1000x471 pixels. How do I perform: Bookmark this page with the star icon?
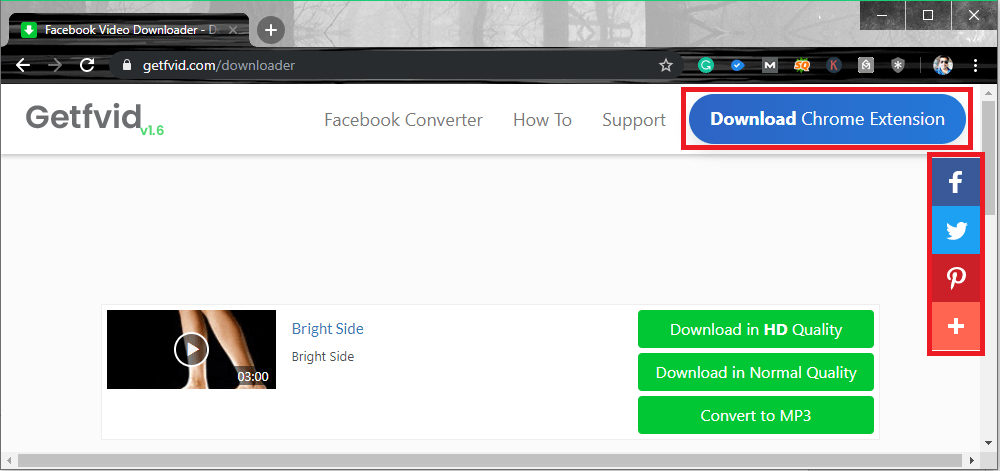coord(666,65)
